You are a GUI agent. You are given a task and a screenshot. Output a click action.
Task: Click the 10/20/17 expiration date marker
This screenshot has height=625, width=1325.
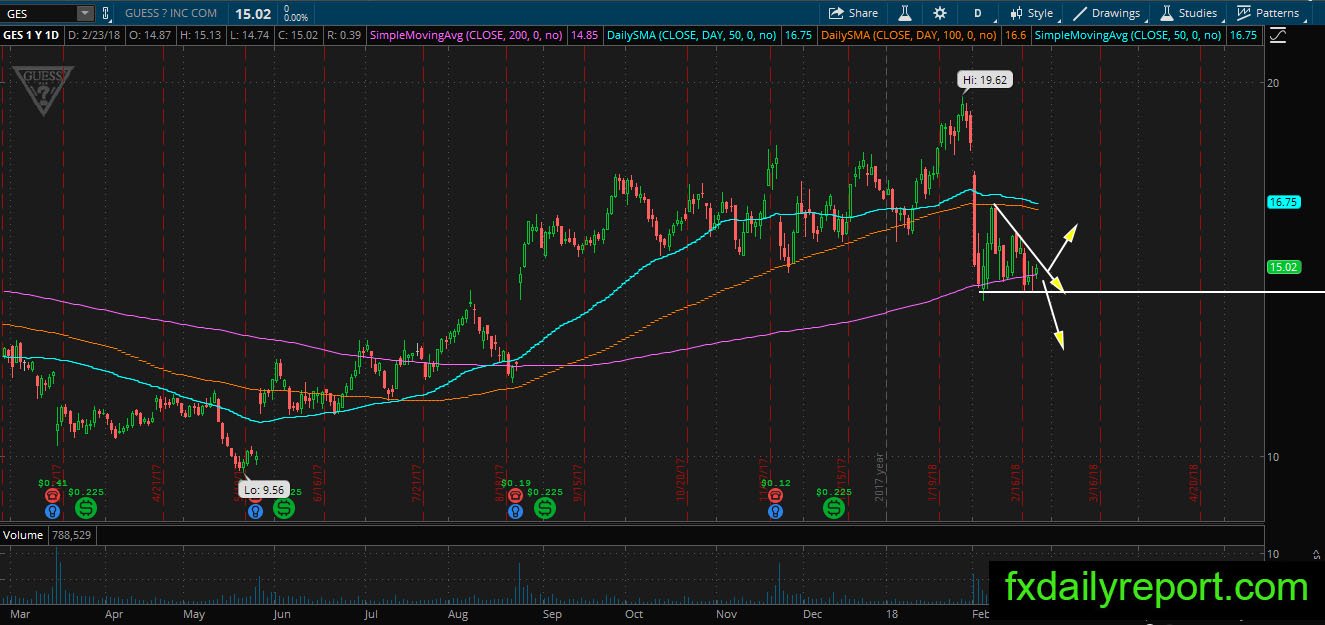tap(680, 481)
